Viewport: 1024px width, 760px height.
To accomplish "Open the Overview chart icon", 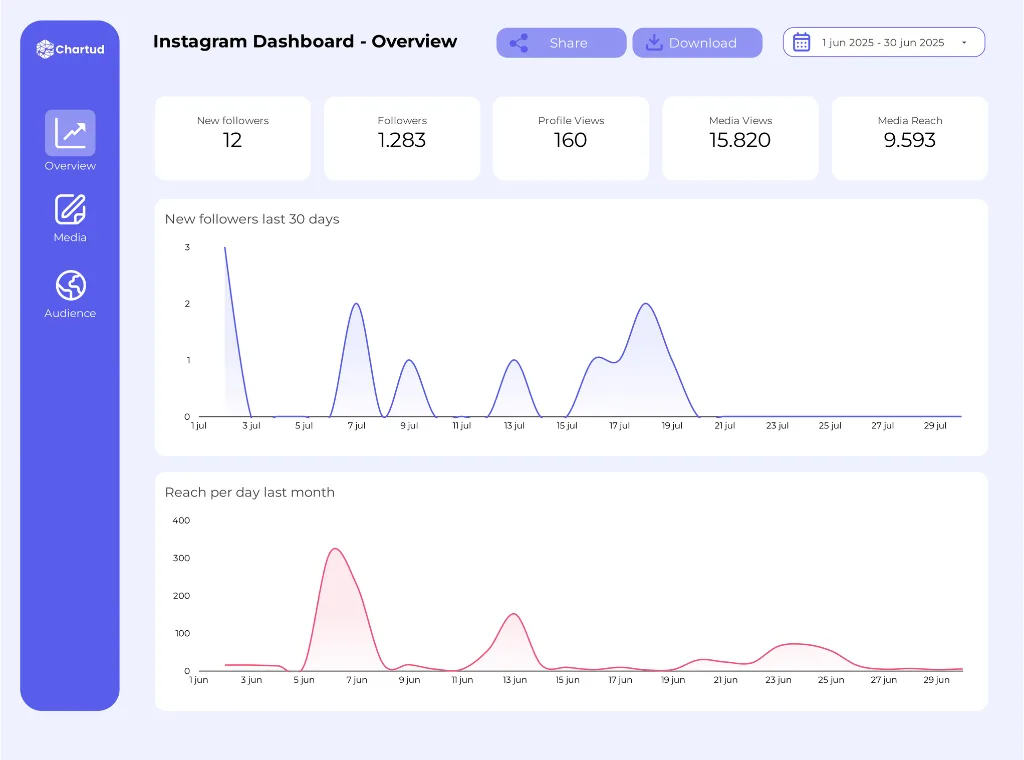I will (x=70, y=133).
